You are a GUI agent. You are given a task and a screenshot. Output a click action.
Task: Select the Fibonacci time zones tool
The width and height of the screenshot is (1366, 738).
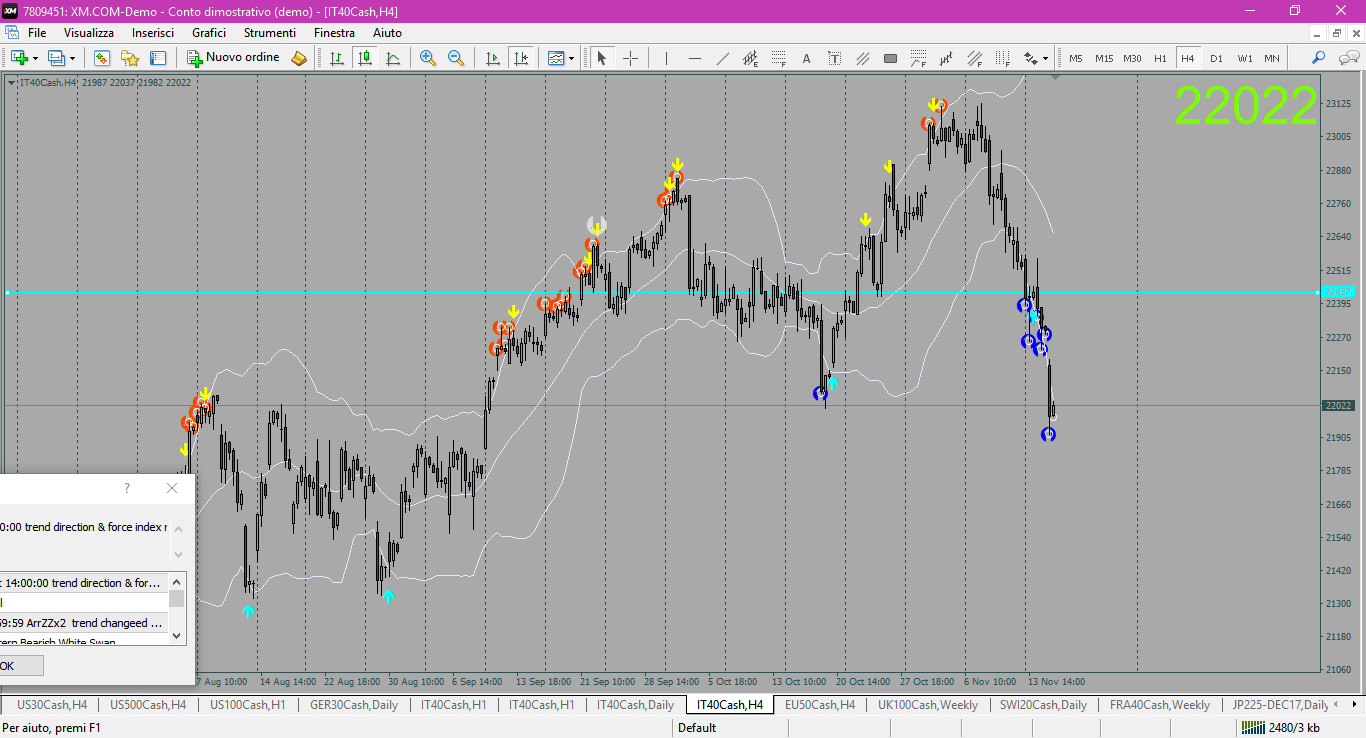(x=1002, y=58)
